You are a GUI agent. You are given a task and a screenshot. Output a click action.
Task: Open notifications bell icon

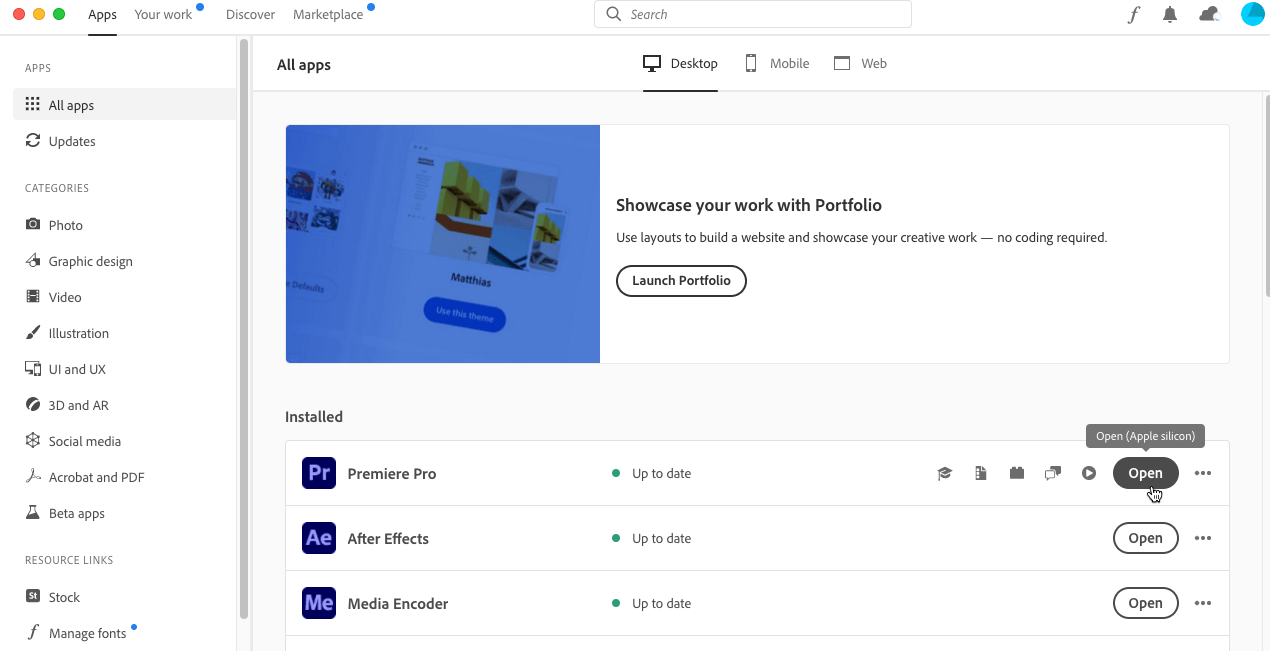pyautogui.click(x=1170, y=15)
